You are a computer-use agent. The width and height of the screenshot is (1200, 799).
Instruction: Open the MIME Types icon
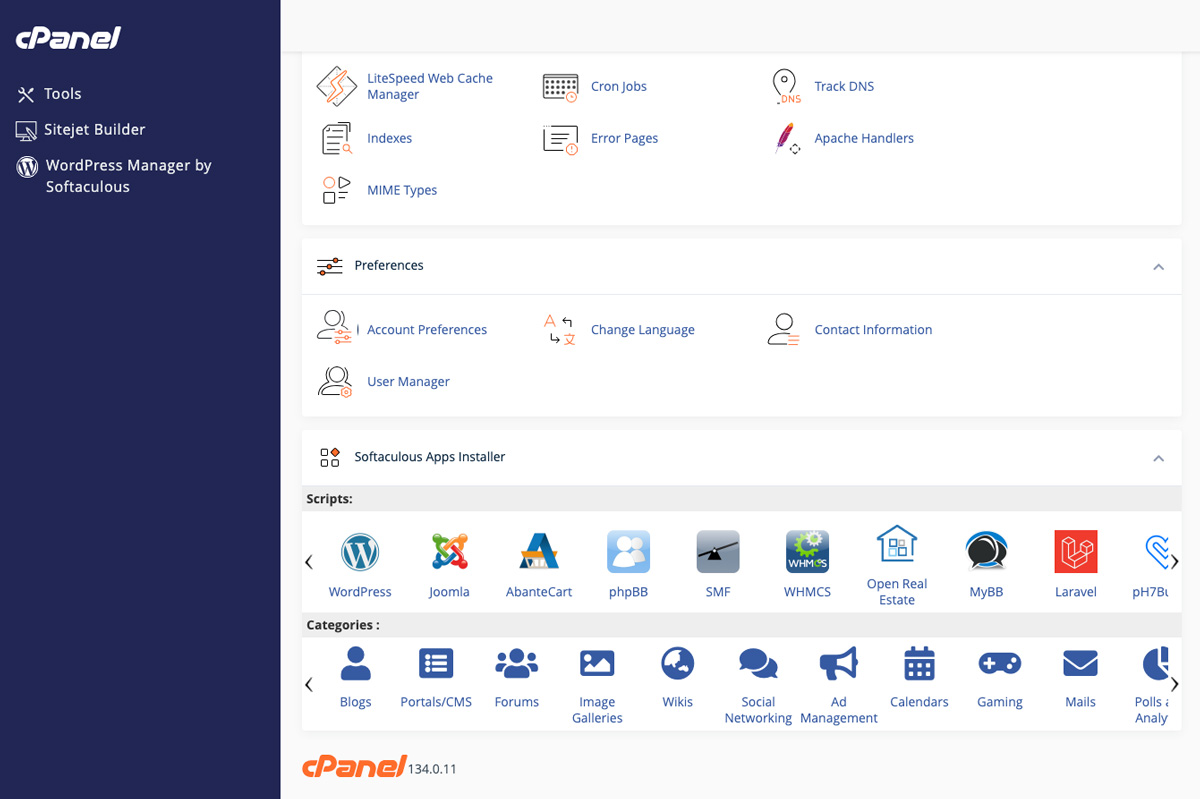click(x=336, y=190)
